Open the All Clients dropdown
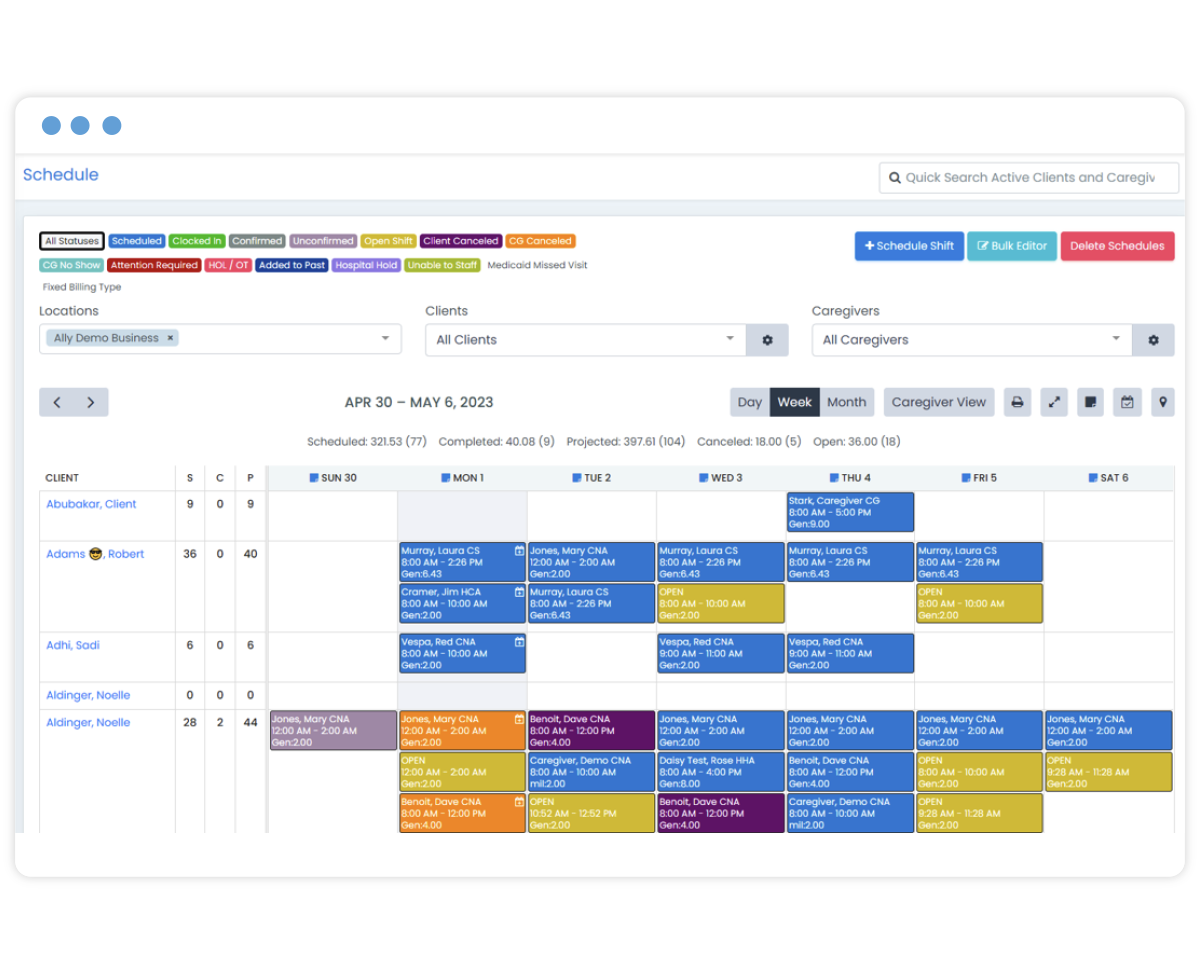 pos(585,340)
